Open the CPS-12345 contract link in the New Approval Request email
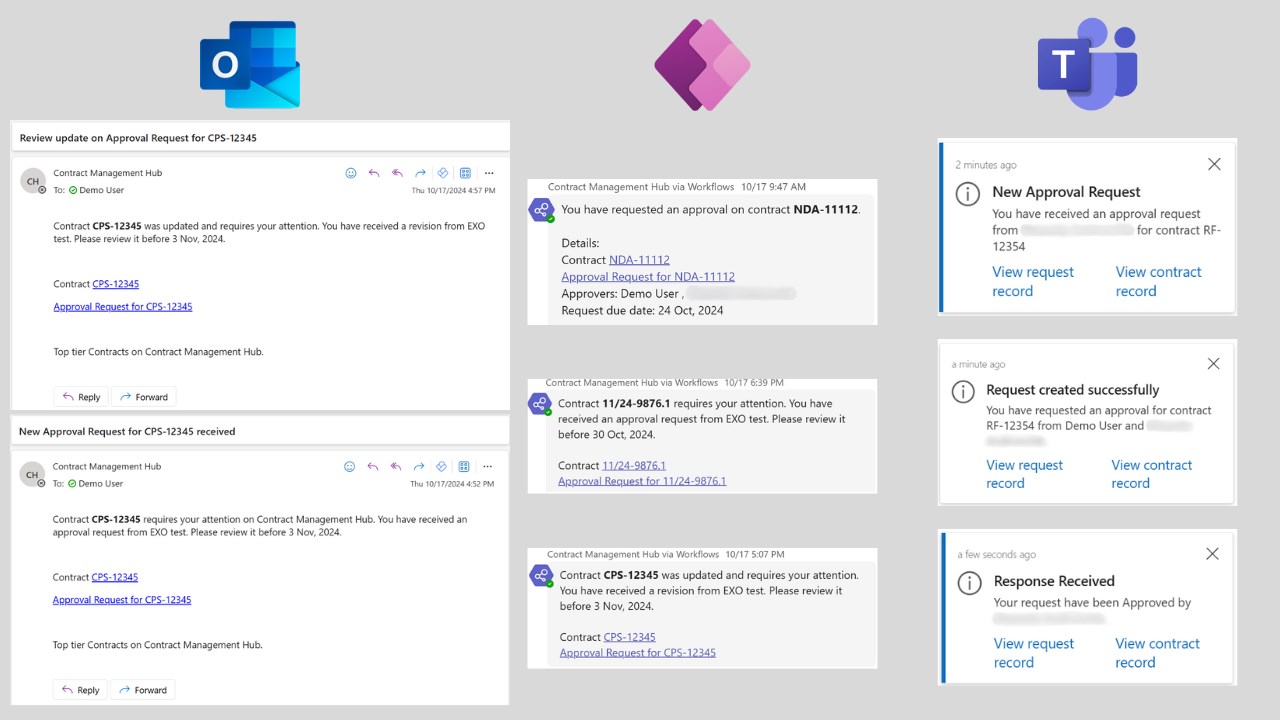 click(x=115, y=577)
